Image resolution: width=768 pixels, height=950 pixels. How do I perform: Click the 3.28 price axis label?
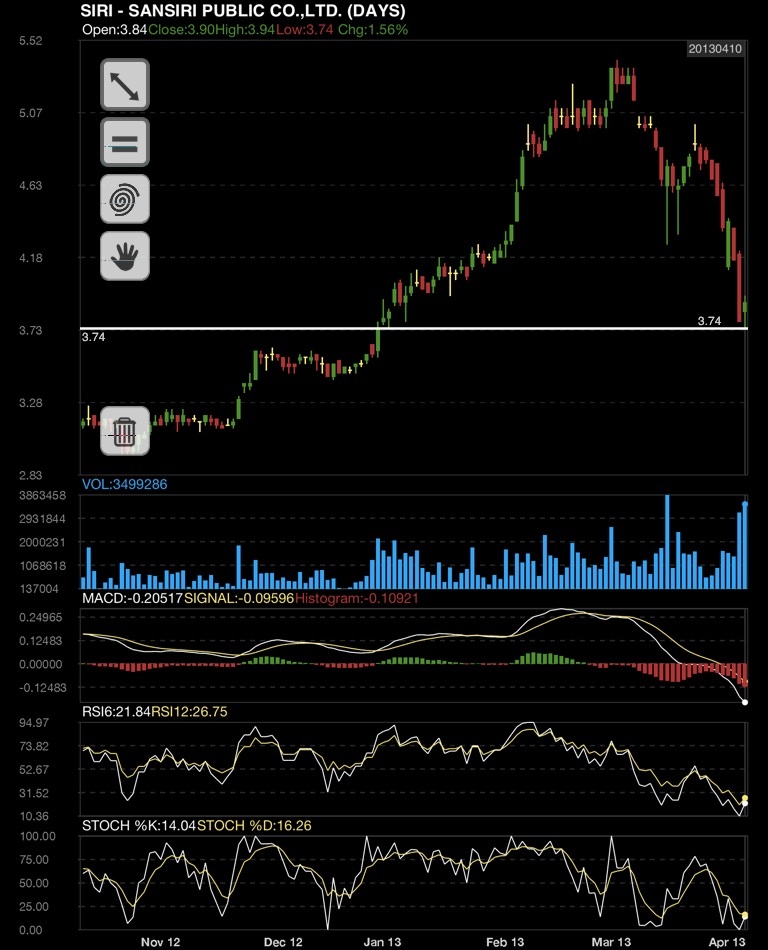31,403
